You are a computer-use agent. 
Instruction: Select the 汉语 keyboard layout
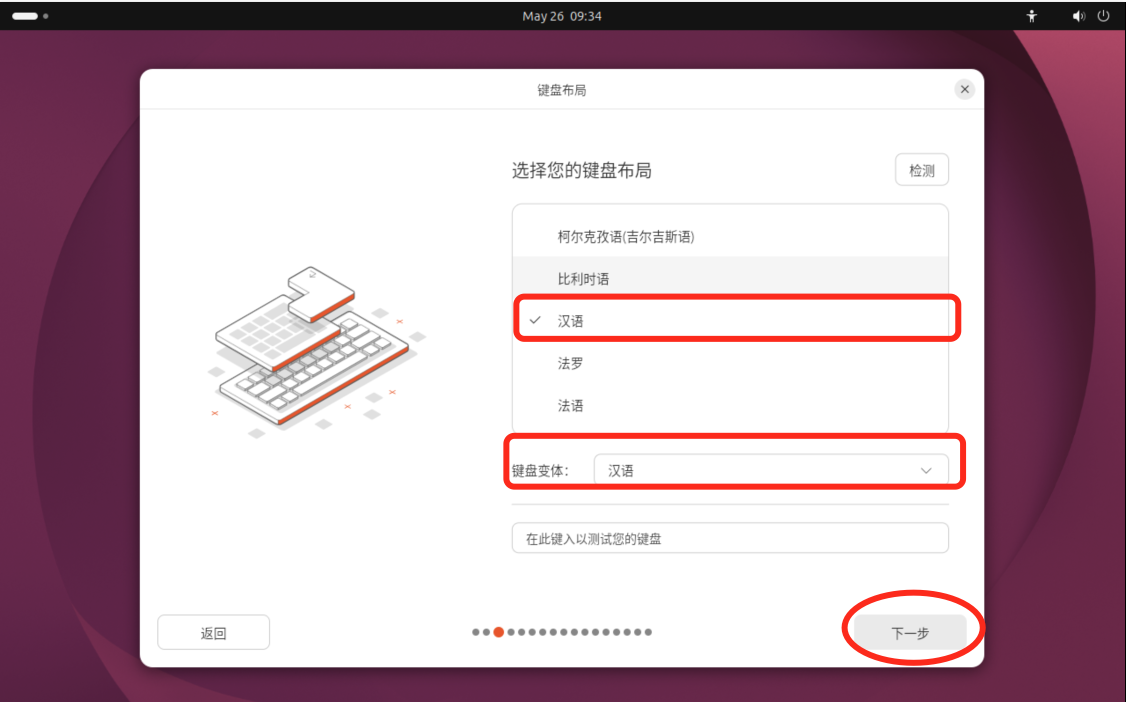(730, 320)
